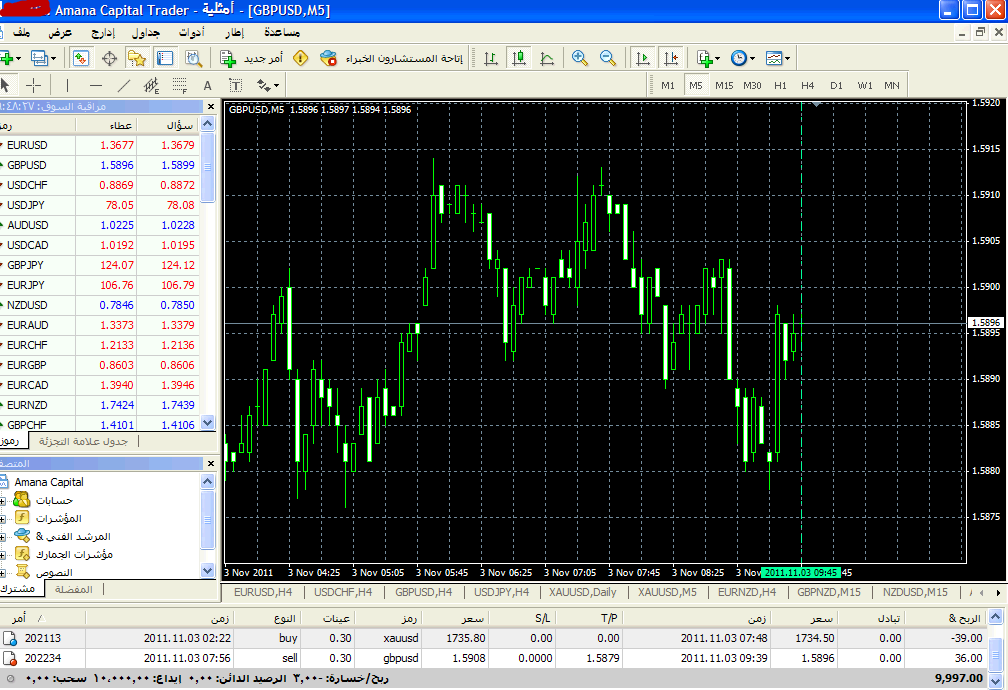This screenshot has height=690, width=1008.
Task: Expand the حسابات node in Navigator
Action: pos(5,500)
